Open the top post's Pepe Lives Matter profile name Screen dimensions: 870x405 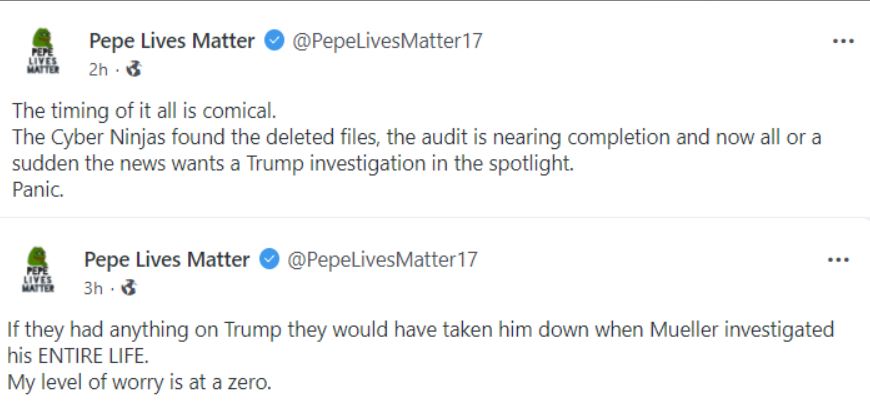coord(171,42)
